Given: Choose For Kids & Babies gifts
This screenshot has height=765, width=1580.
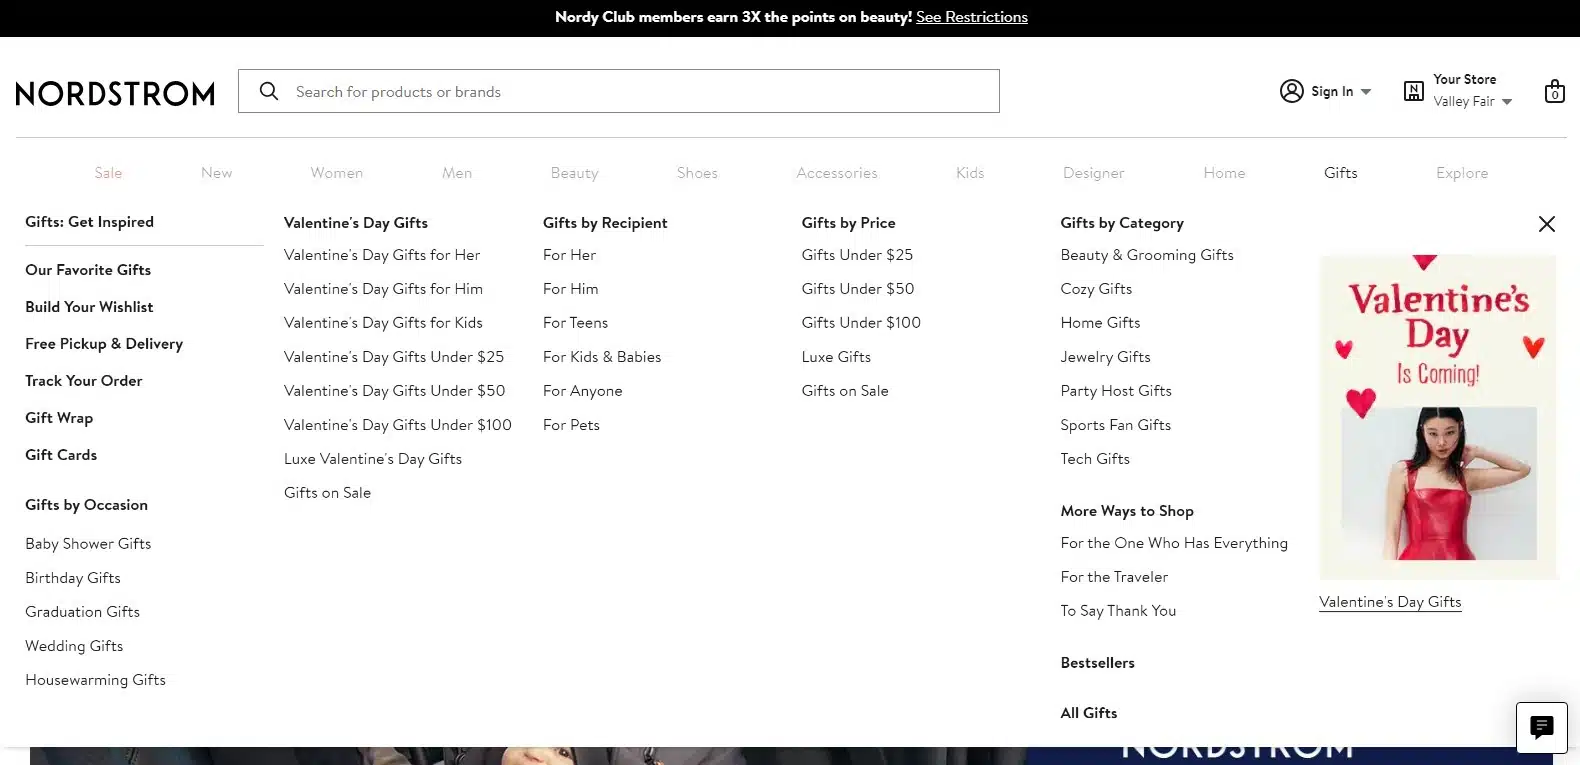Looking at the screenshot, I should [602, 357].
